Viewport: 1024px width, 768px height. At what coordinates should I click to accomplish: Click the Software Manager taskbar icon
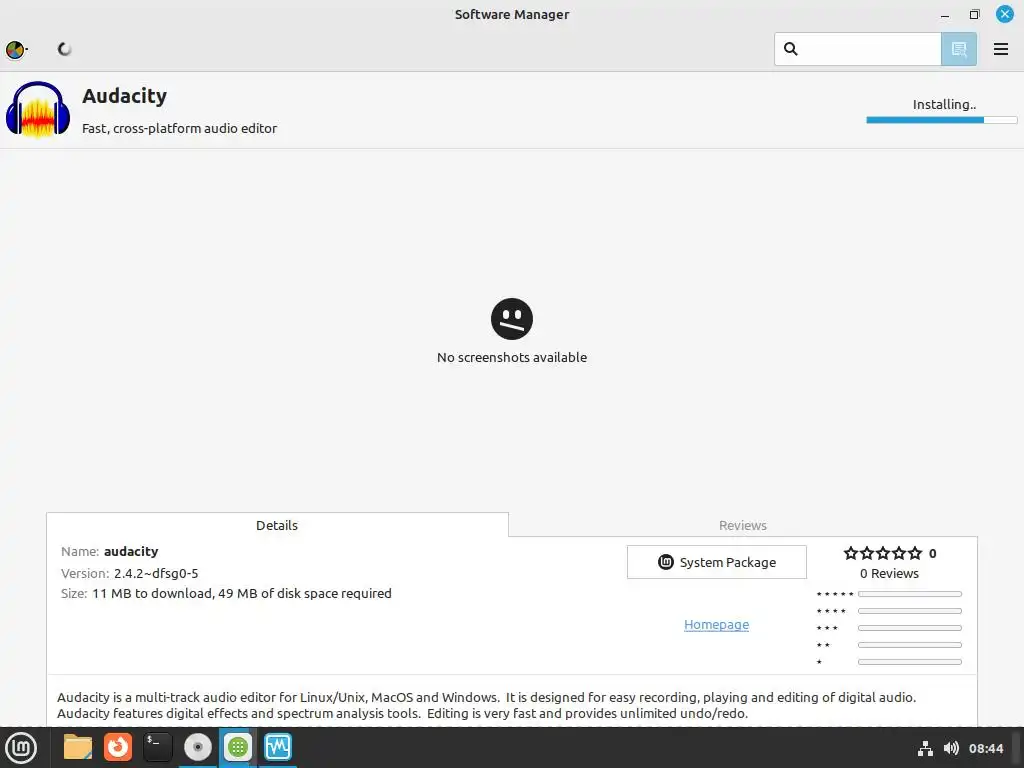coord(238,748)
